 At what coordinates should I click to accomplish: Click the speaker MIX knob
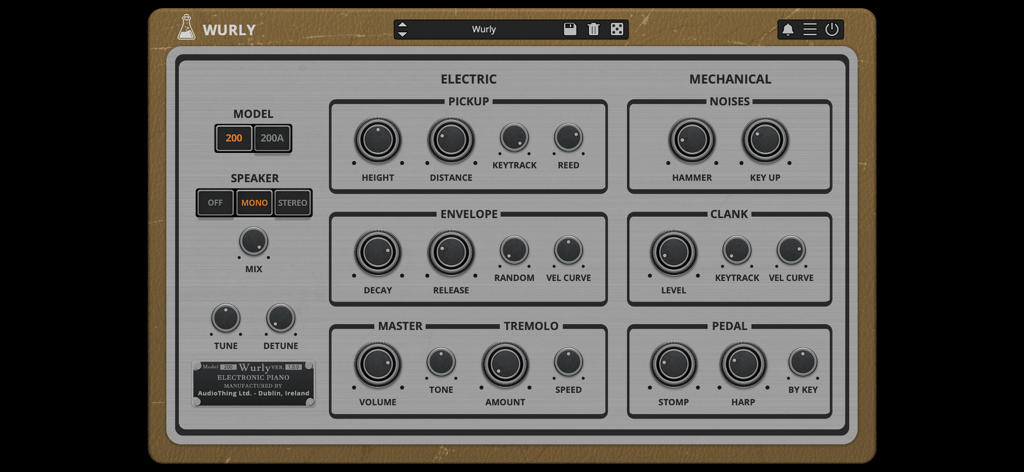[253, 241]
